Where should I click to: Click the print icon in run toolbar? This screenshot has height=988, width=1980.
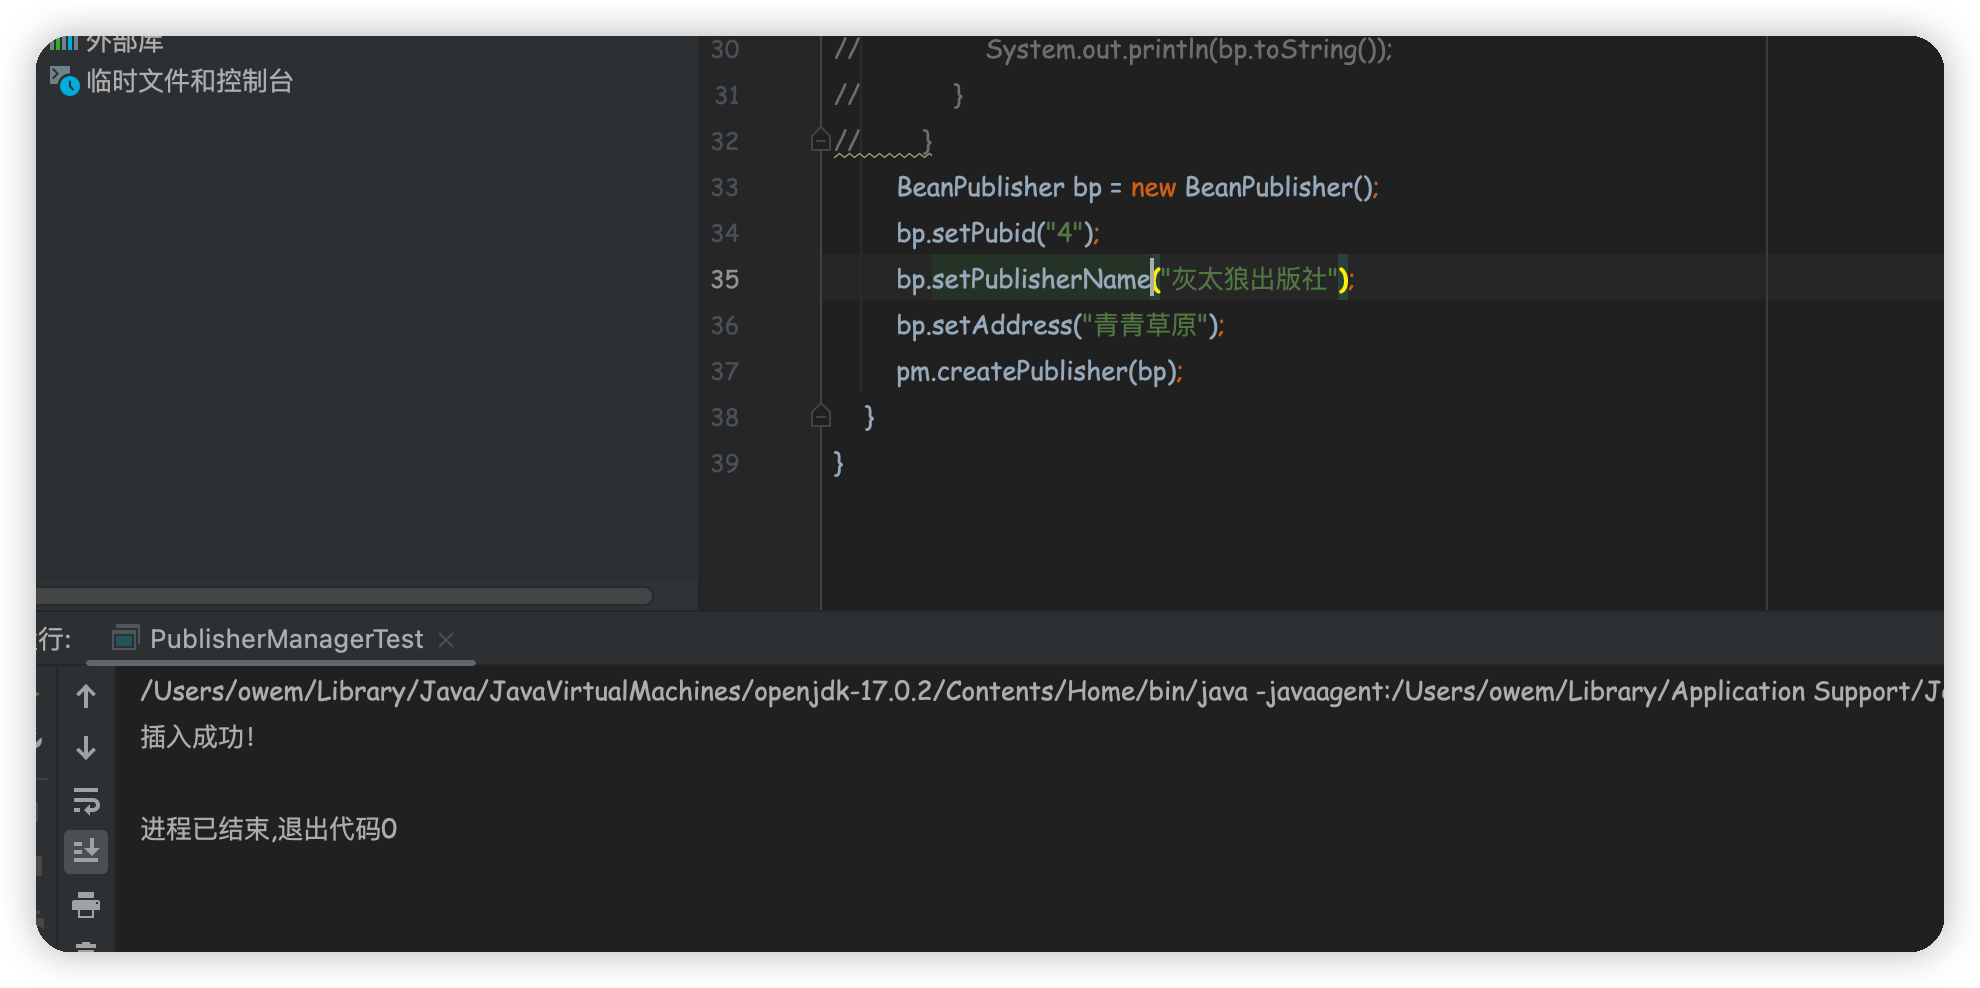tap(86, 905)
